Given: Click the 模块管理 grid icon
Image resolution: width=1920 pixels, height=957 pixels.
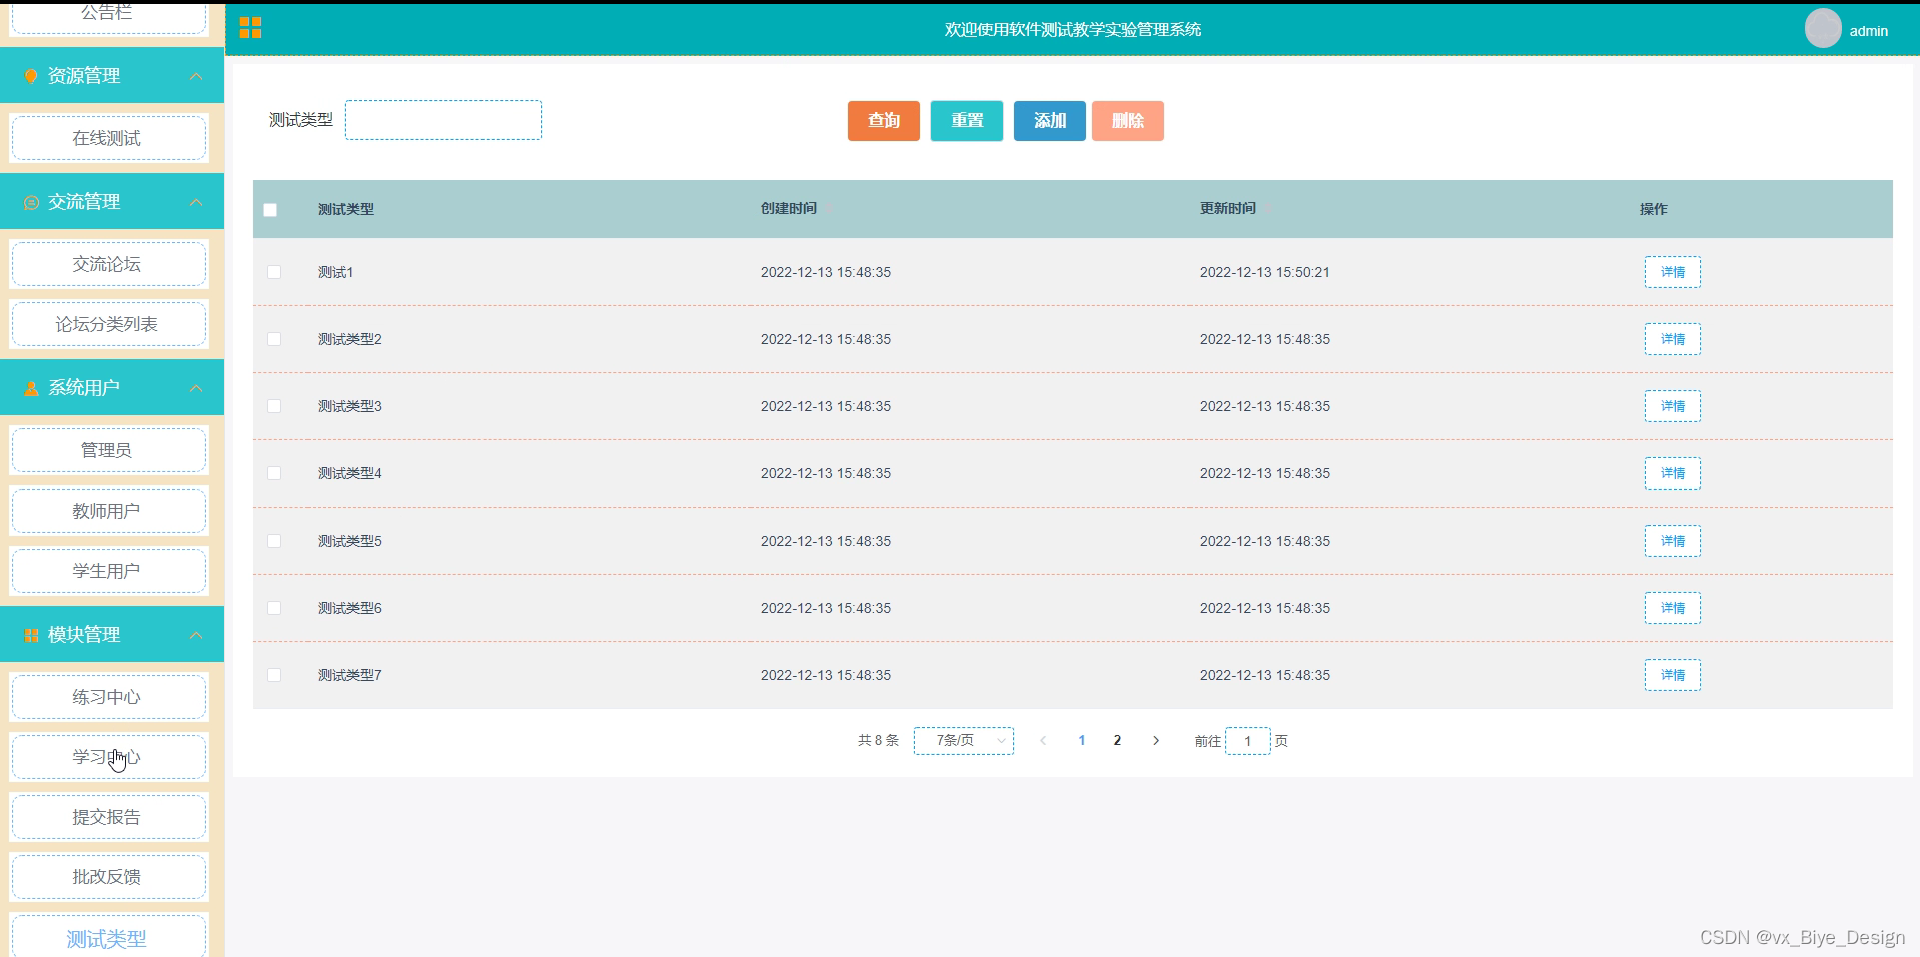Looking at the screenshot, I should pos(31,635).
